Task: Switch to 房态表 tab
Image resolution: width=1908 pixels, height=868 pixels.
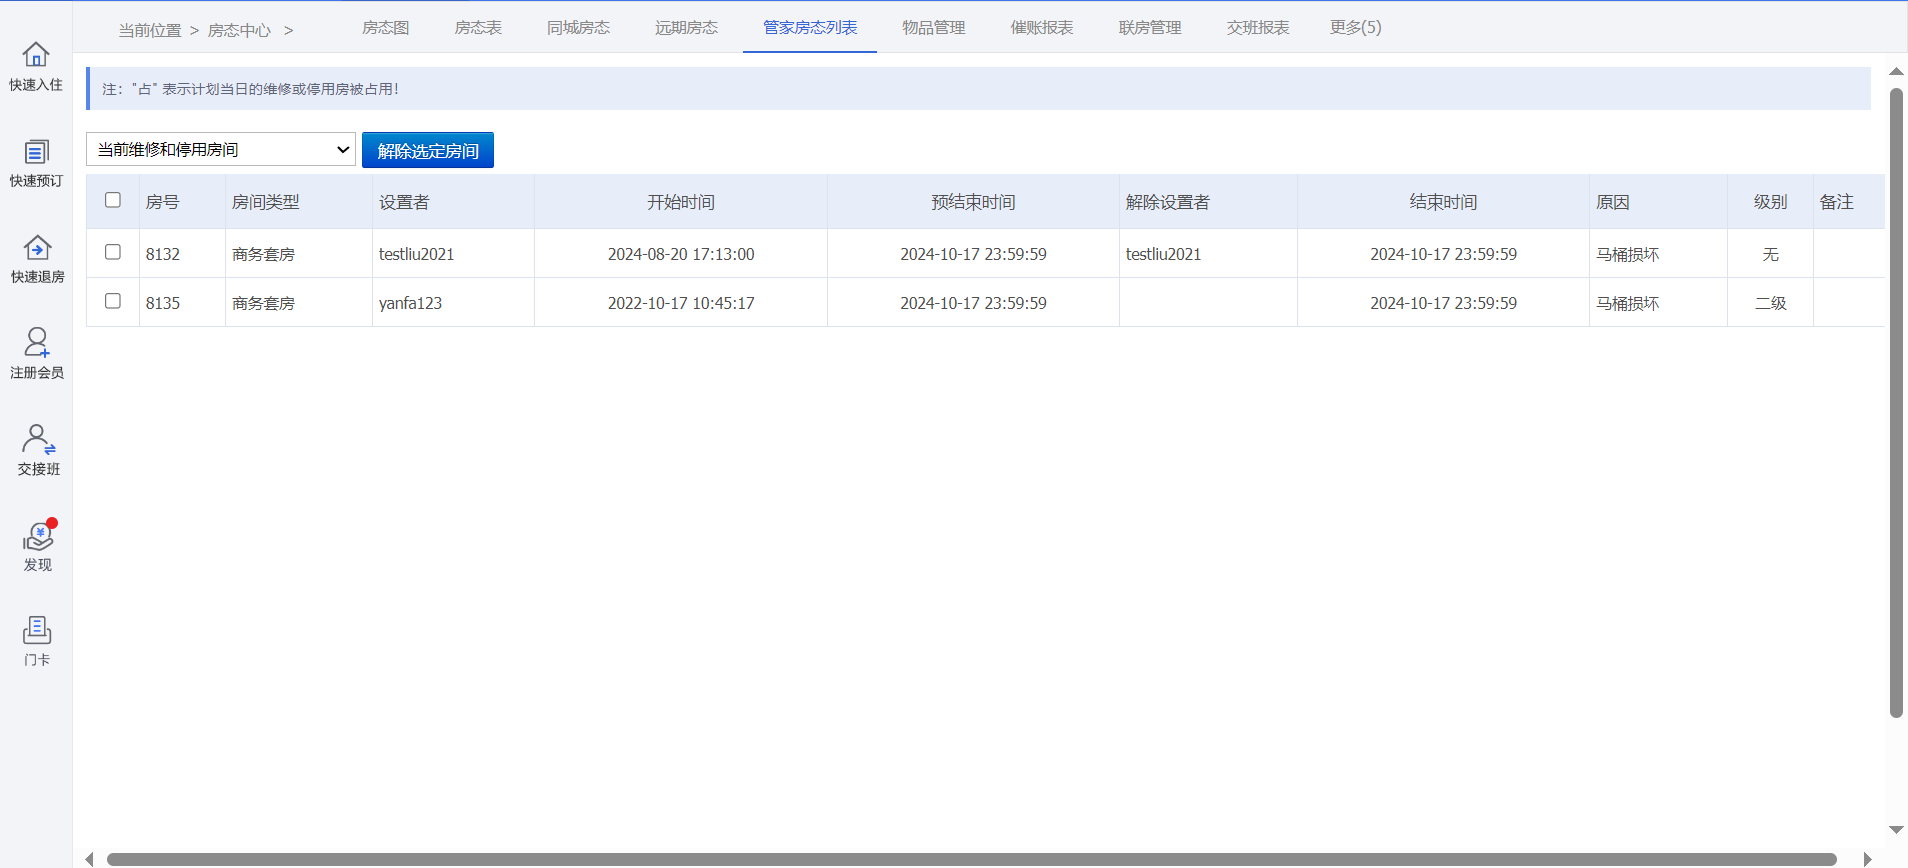Action: click(x=478, y=27)
